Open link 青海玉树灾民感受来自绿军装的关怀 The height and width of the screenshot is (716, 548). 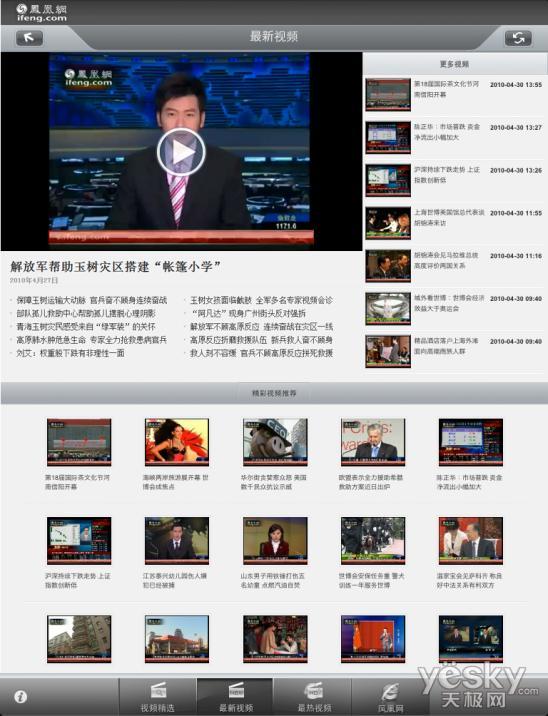click(x=86, y=326)
